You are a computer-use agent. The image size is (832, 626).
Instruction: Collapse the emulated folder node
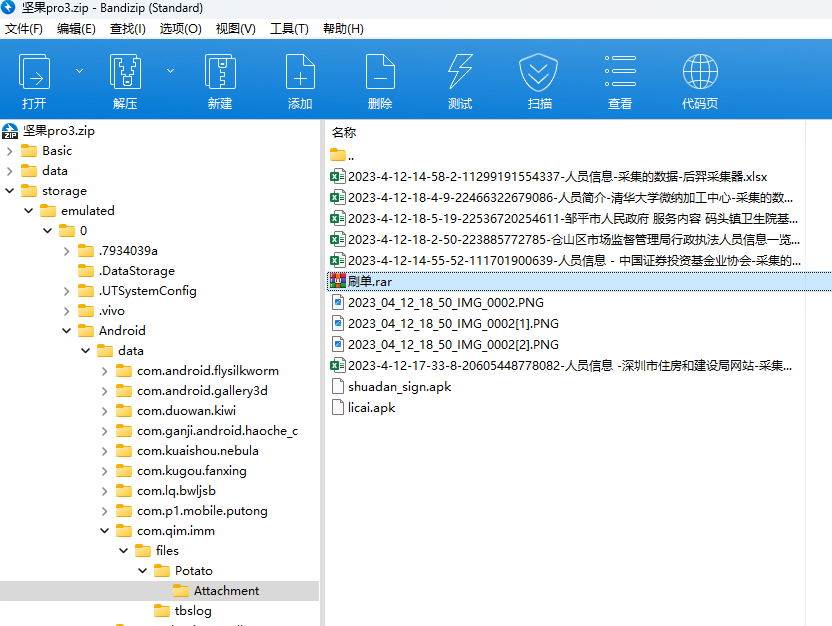[x=29, y=211]
